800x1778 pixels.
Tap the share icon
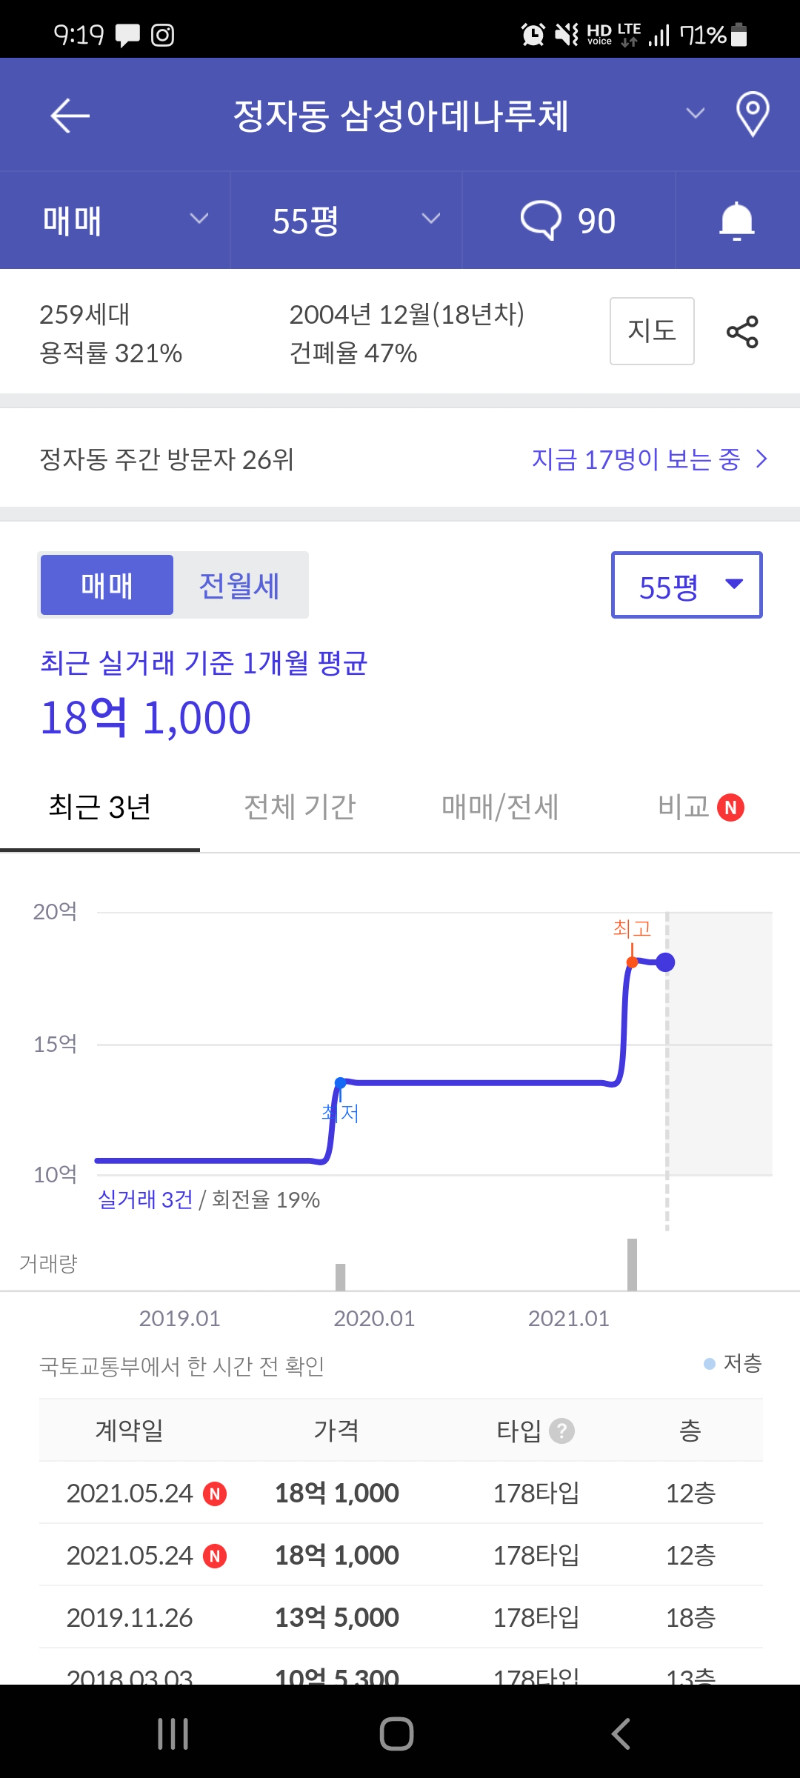(742, 332)
